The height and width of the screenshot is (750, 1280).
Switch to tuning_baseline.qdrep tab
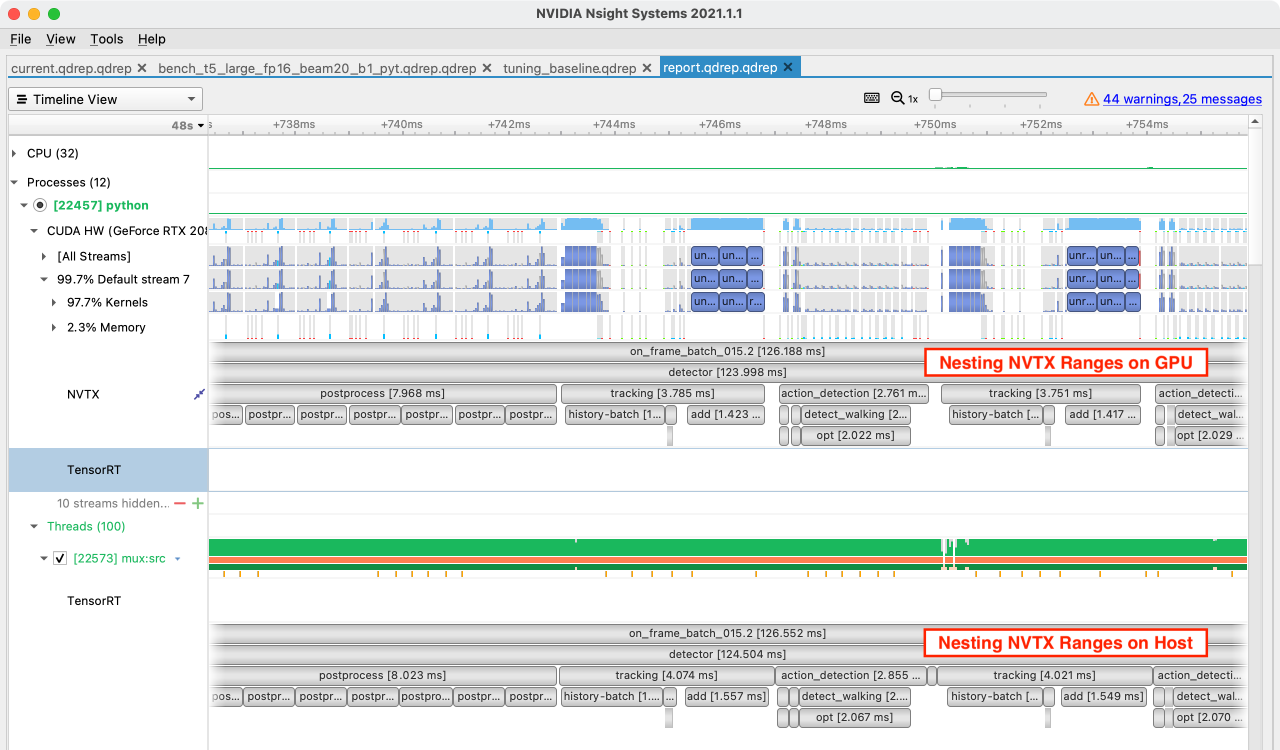point(570,68)
